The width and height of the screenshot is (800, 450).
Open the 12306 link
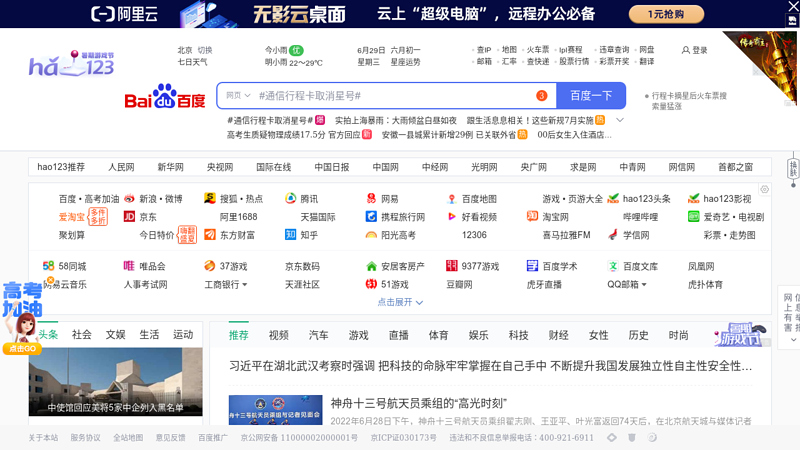pos(474,235)
